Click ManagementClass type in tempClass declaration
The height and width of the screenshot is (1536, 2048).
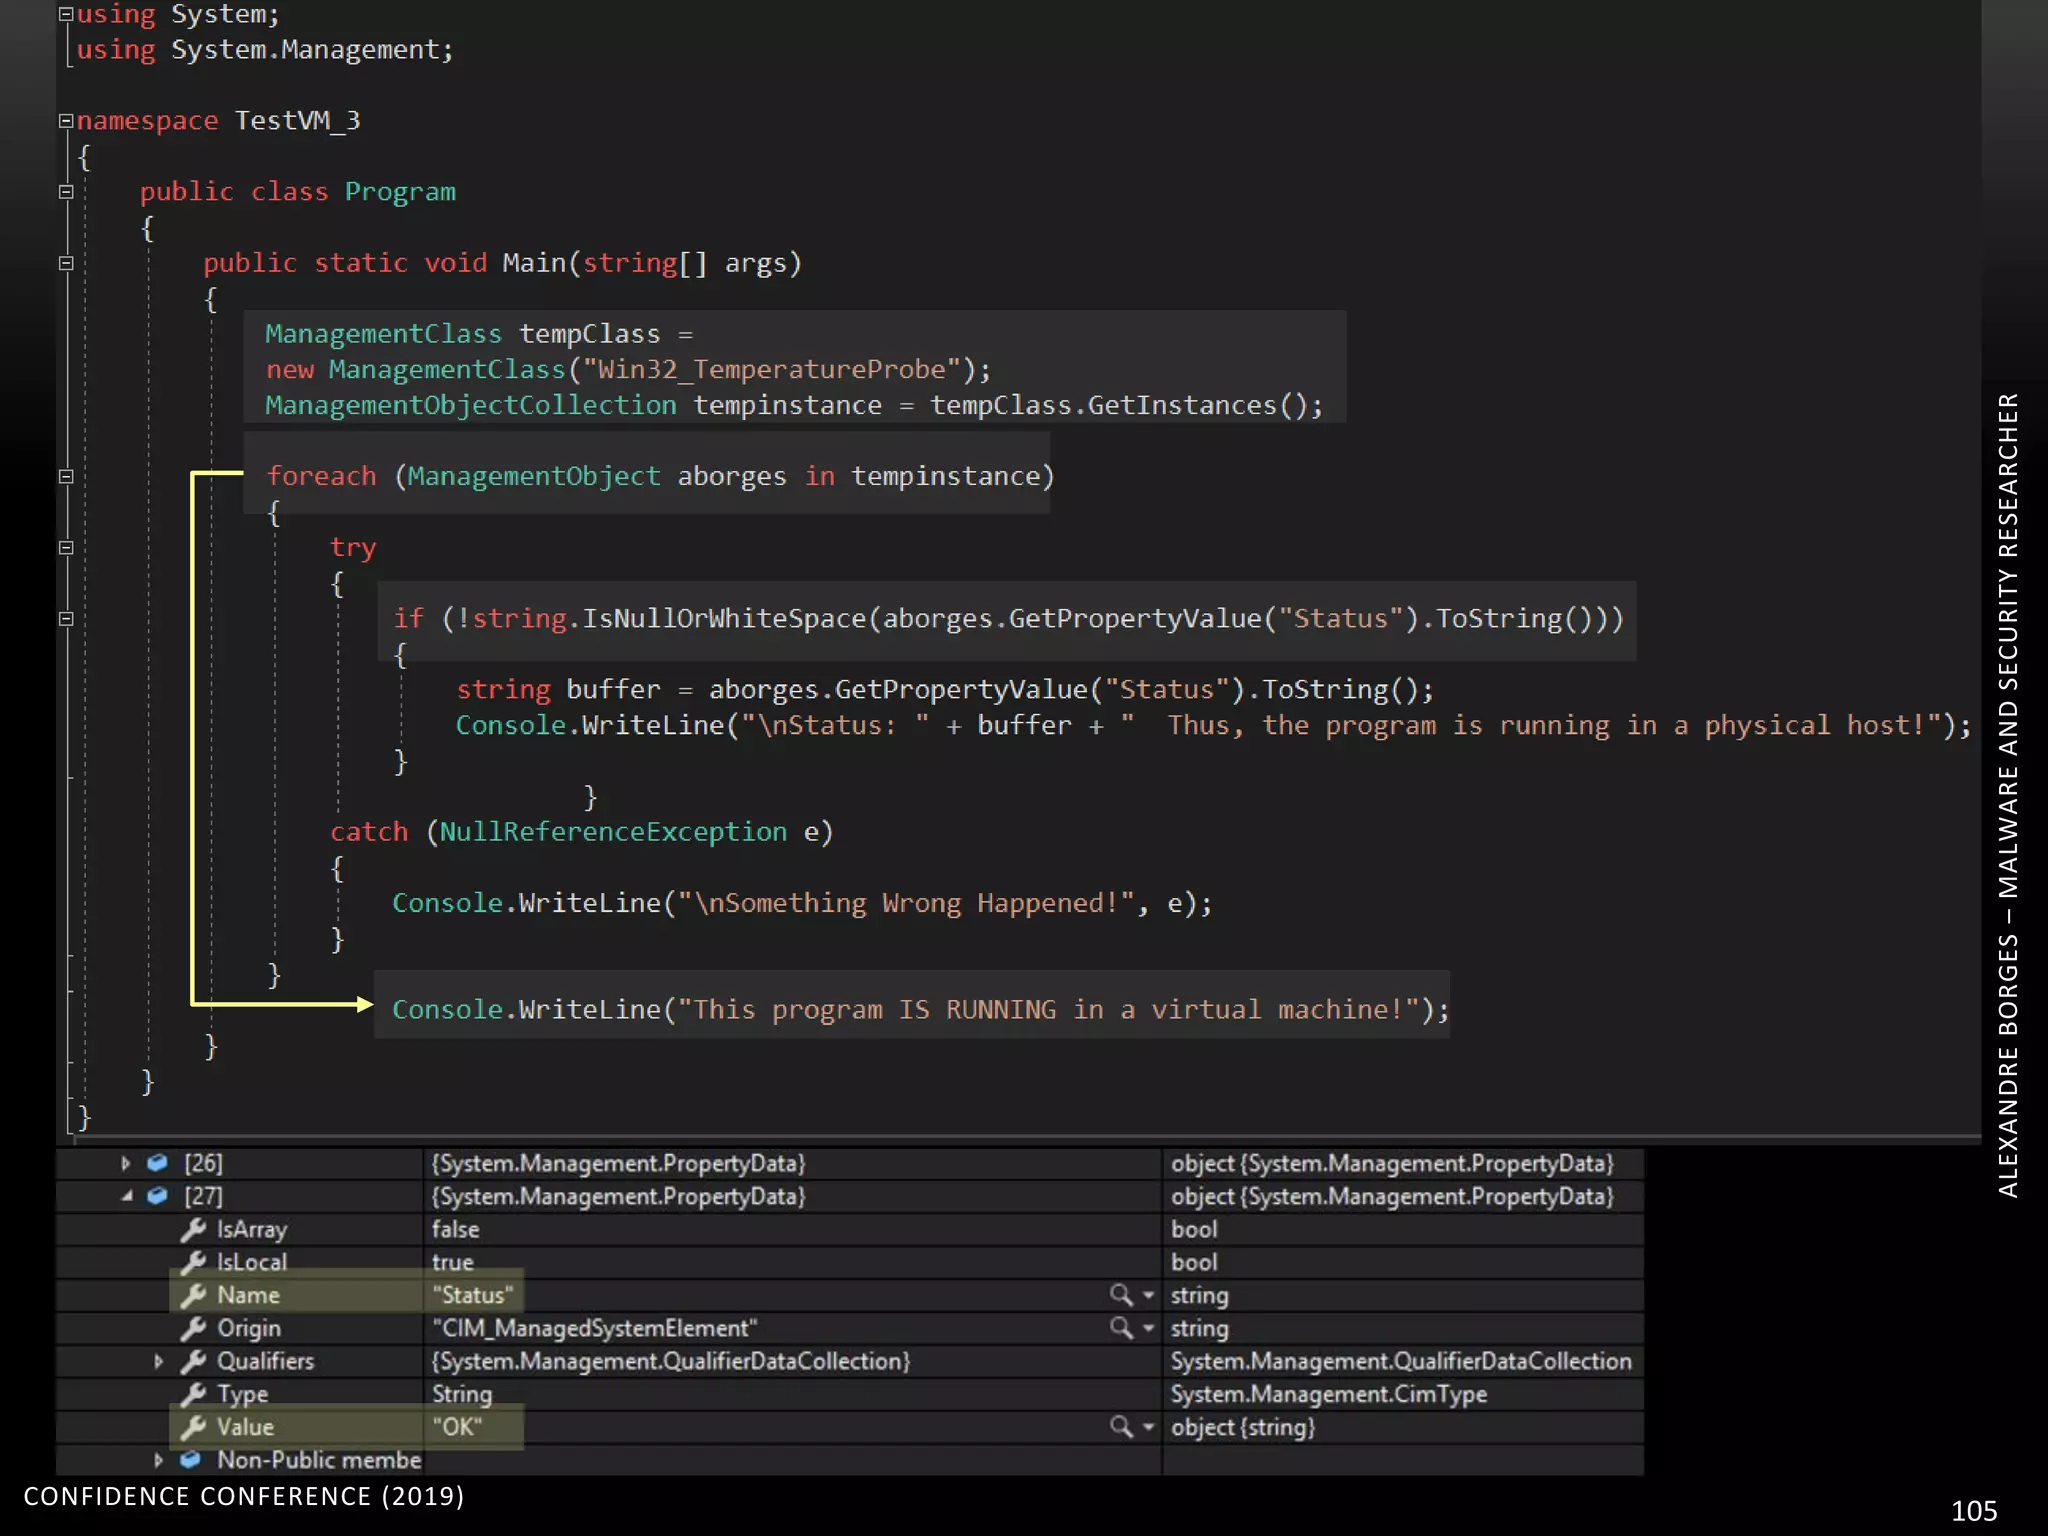click(x=383, y=334)
